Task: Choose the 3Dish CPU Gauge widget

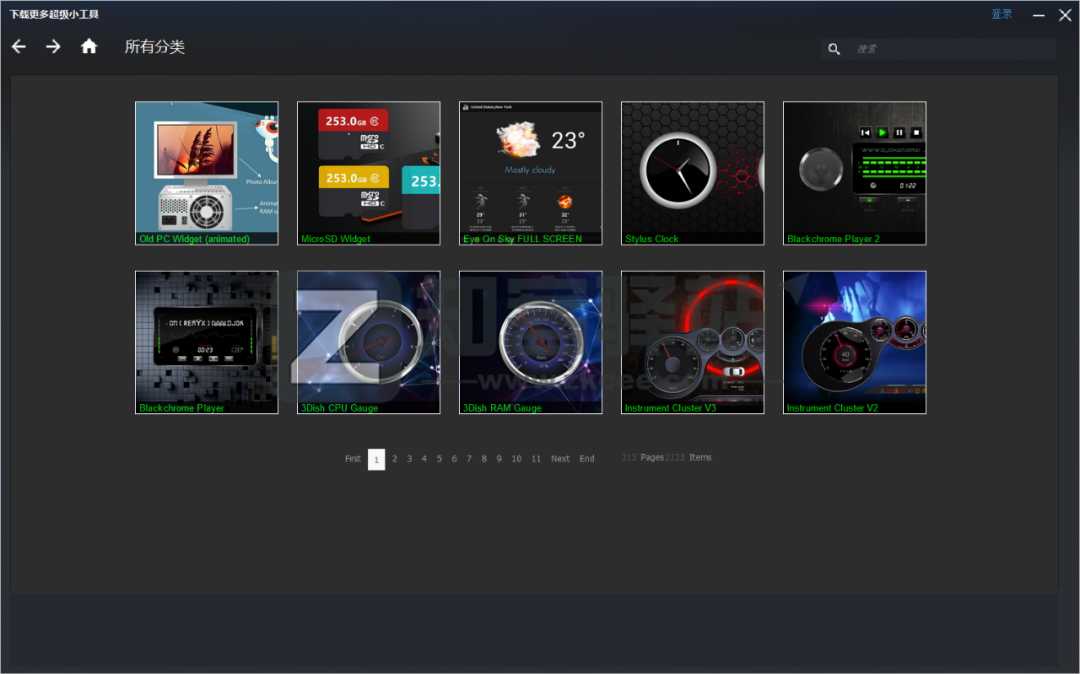Action: pos(369,342)
